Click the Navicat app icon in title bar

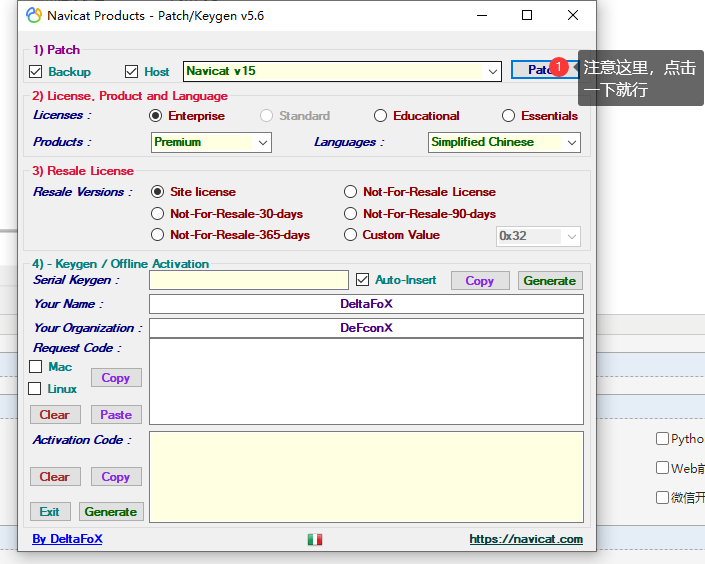coord(34,15)
